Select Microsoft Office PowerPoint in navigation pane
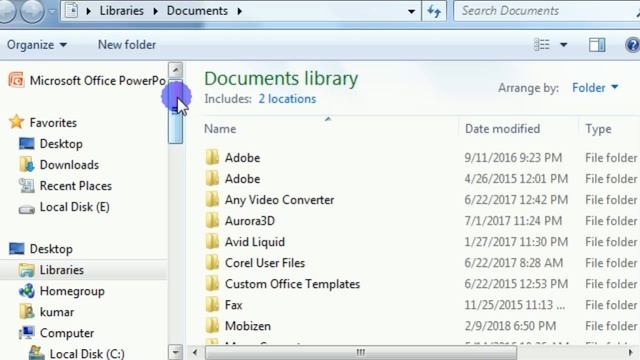The height and width of the screenshot is (360, 640). click(87, 80)
